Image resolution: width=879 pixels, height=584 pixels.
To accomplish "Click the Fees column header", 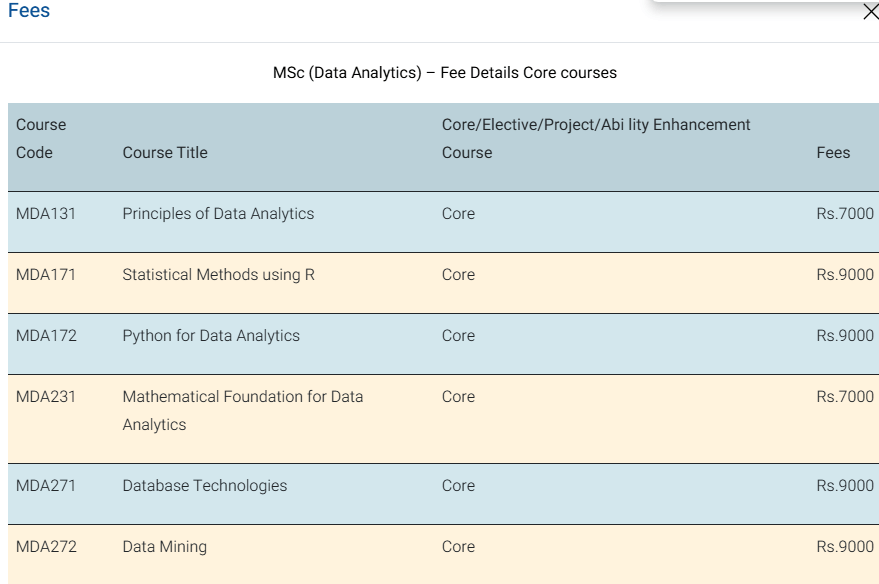I will [833, 153].
